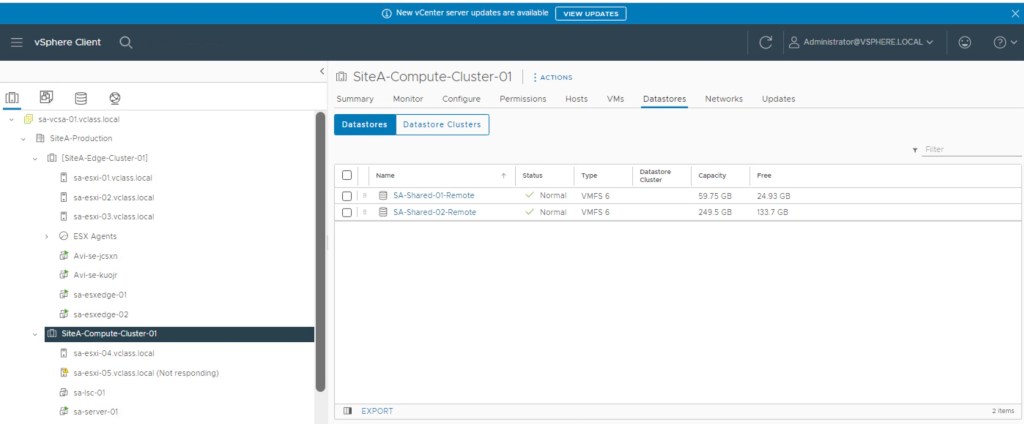Refresh using the circular arrow icon
This screenshot has height=424, width=1024.
765,42
